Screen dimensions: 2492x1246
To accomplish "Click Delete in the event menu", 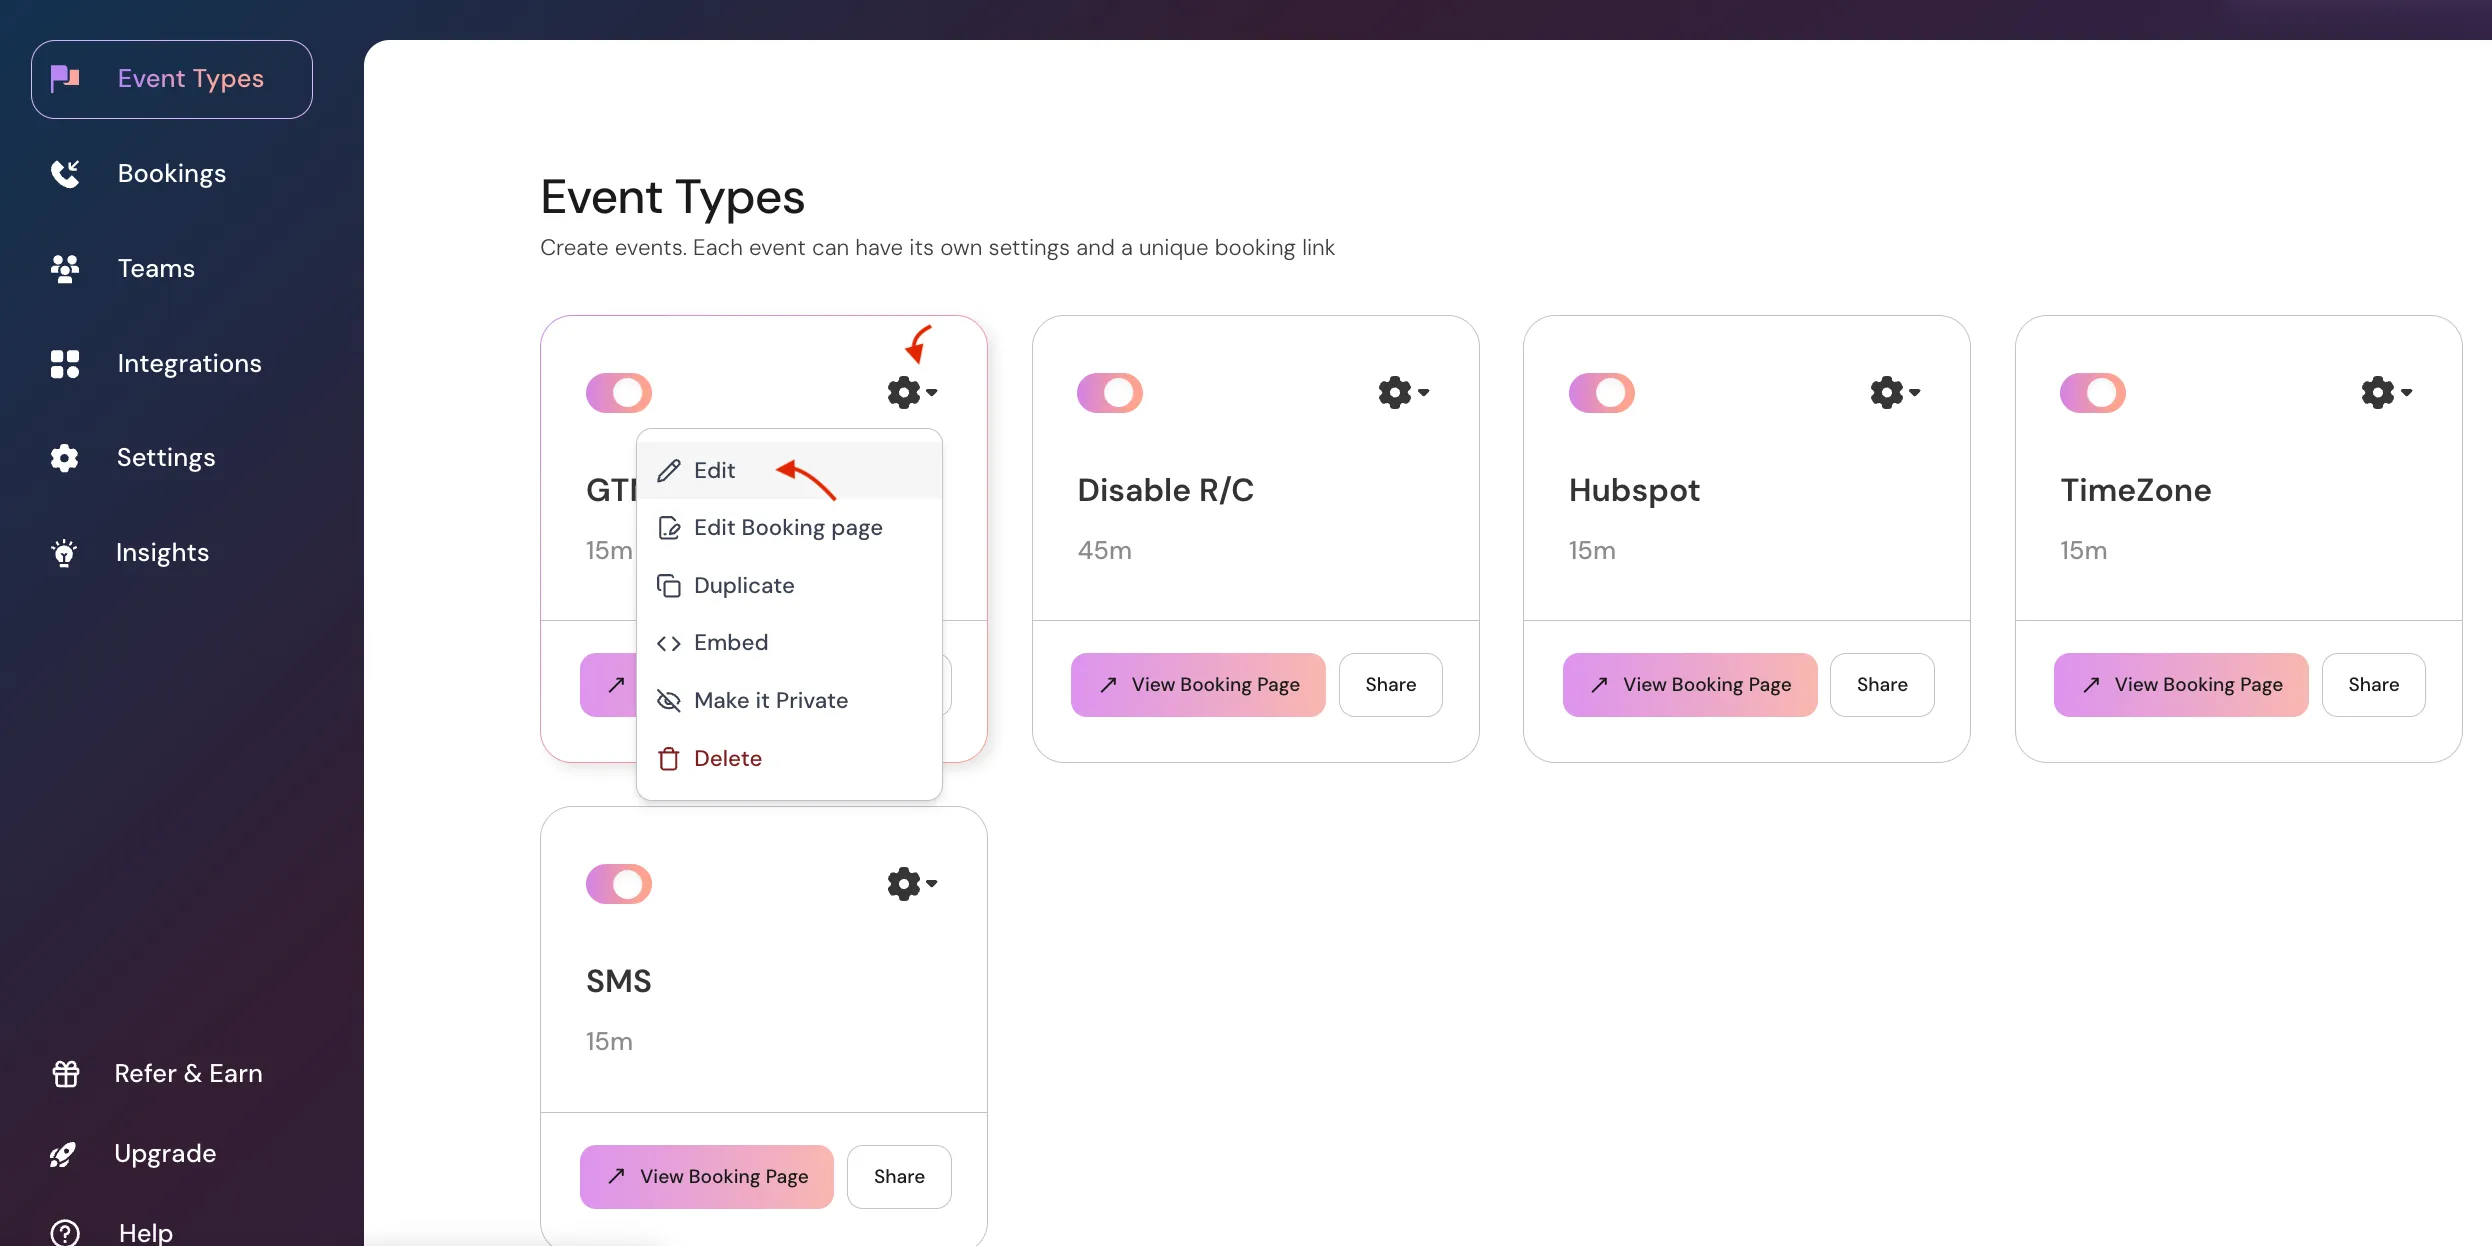I will point(727,759).
